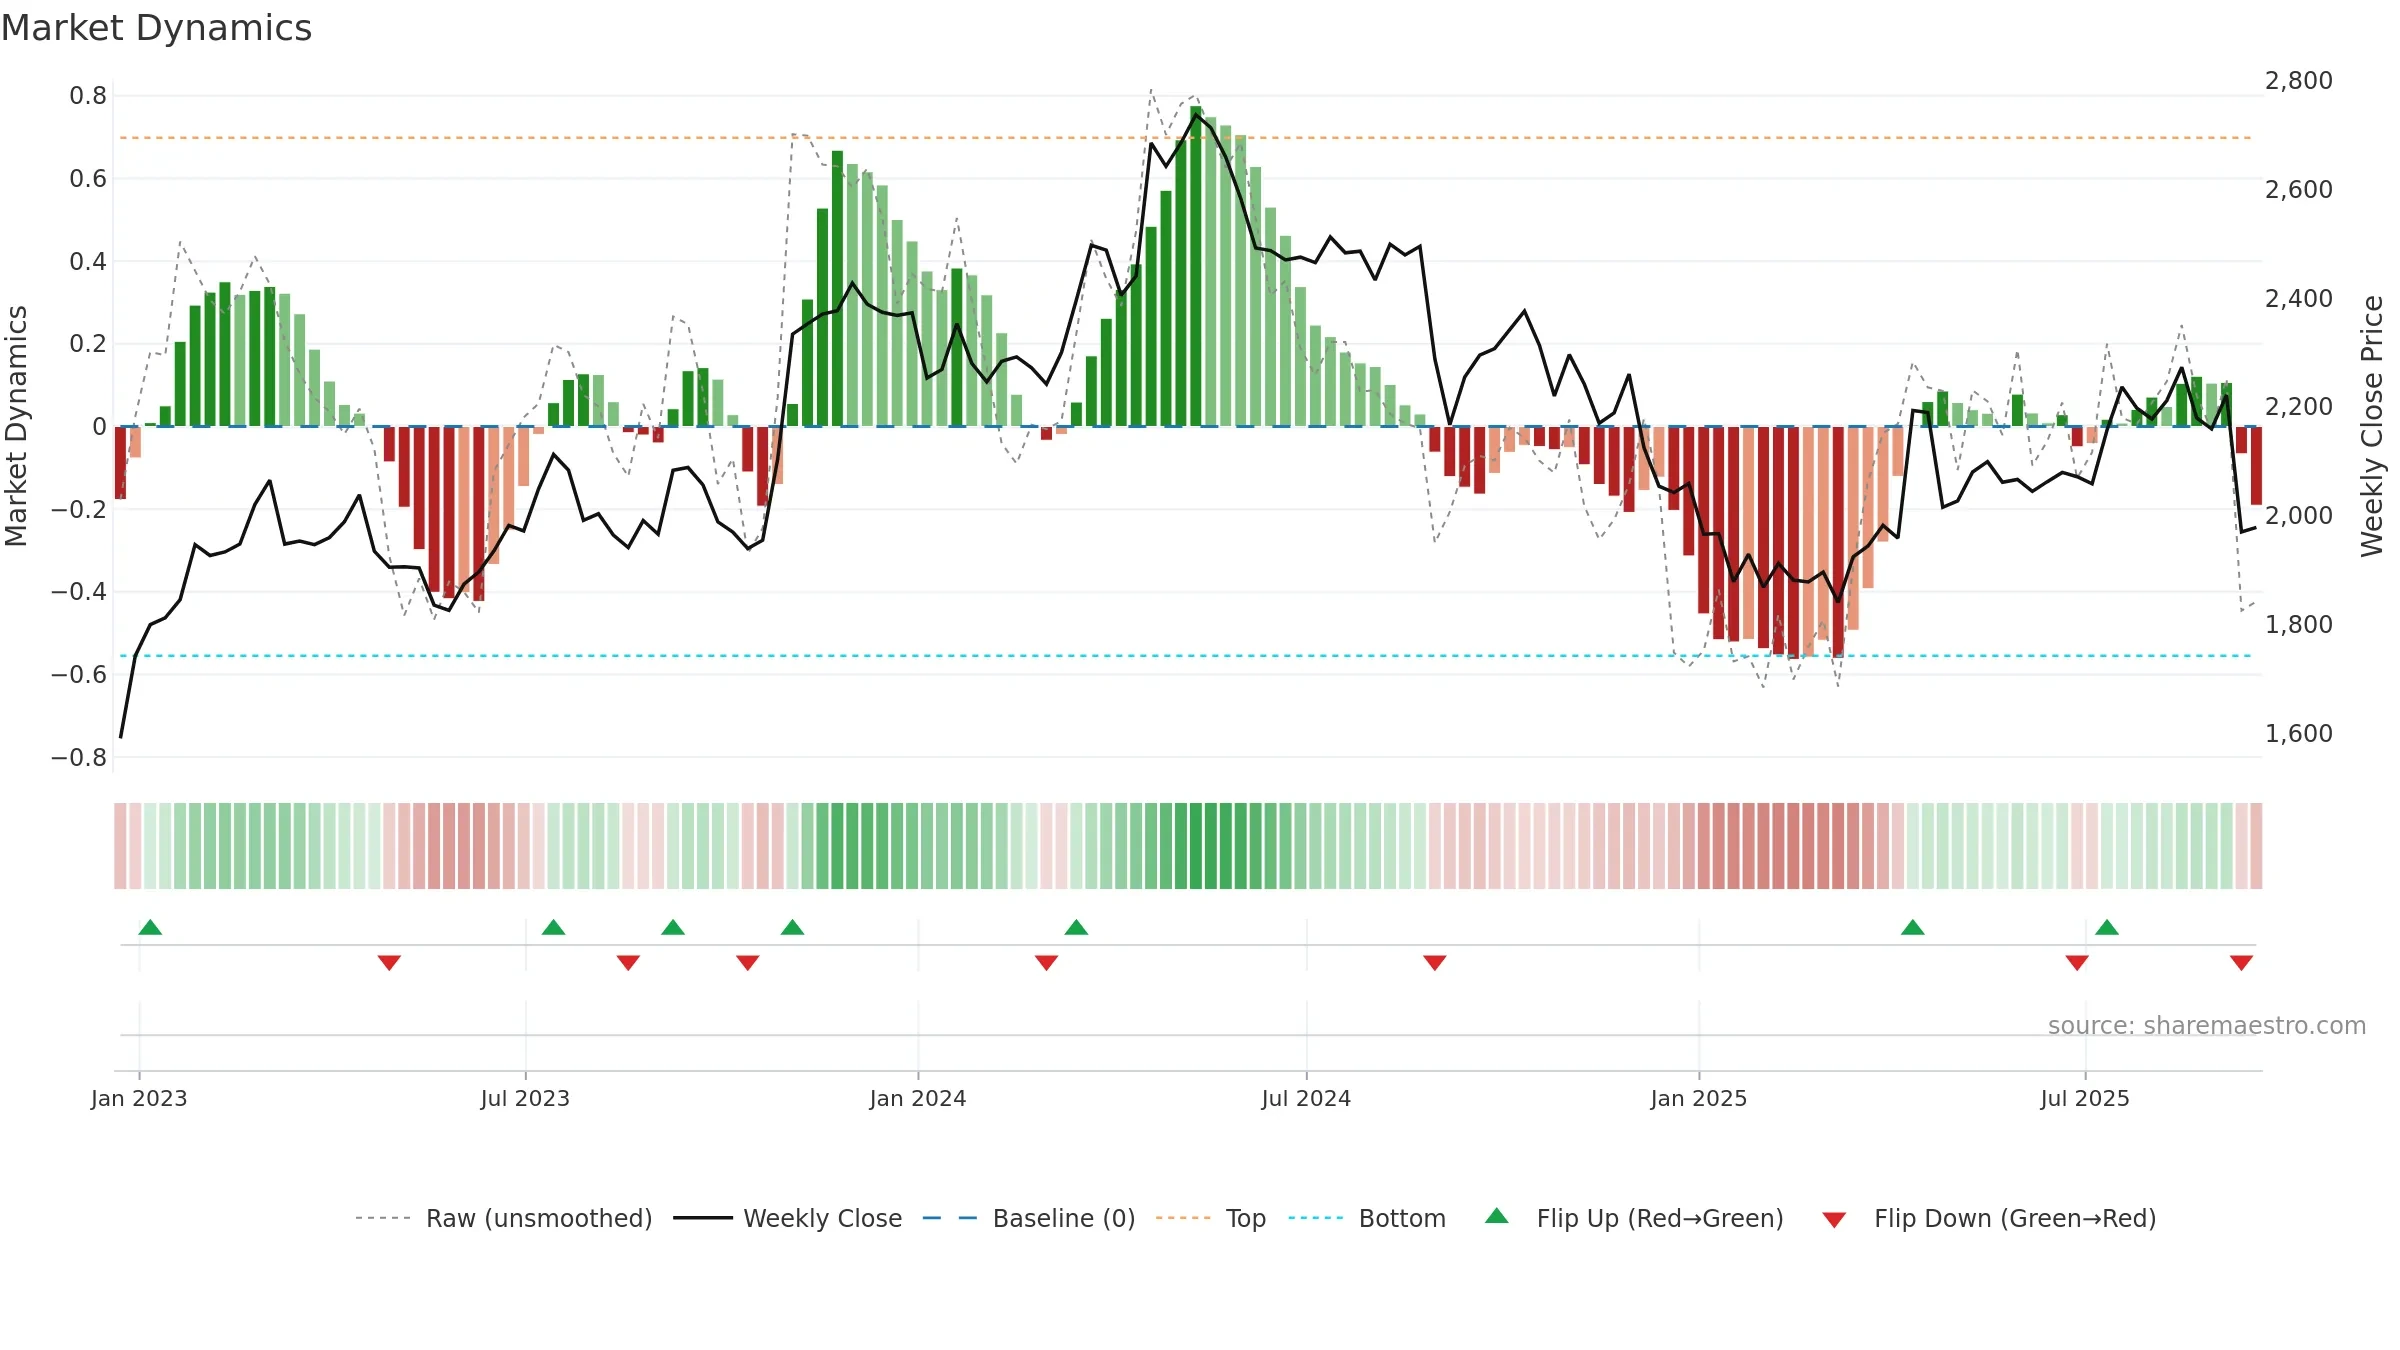Click the Jul 2025 x-axis label
This screenshot has height=1350, width=2400.
[2085, 1098]
